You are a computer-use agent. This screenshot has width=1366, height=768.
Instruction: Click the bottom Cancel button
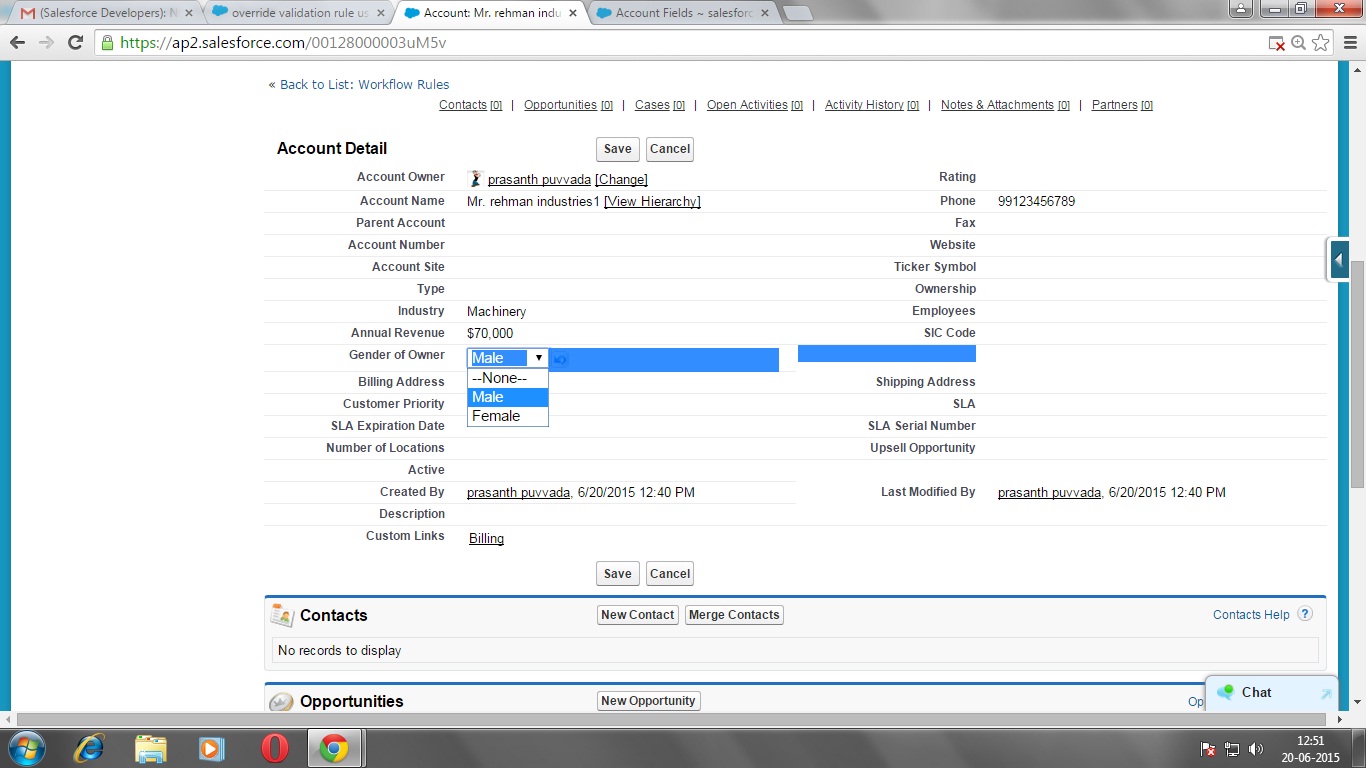pyautogui.click(x=670, y=574)
